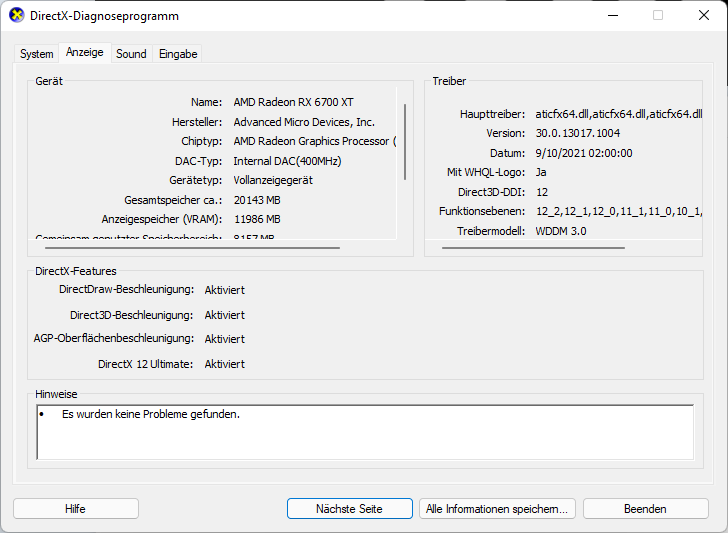This screenshot has width=728, height=533.
Task: Click the Beenden button
Action: 645,508
